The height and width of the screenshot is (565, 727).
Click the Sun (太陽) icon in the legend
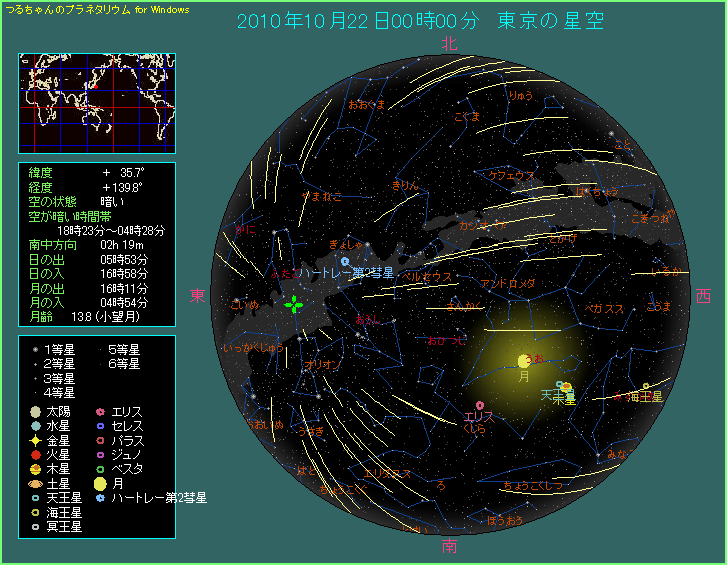click(x=35, y=412)
